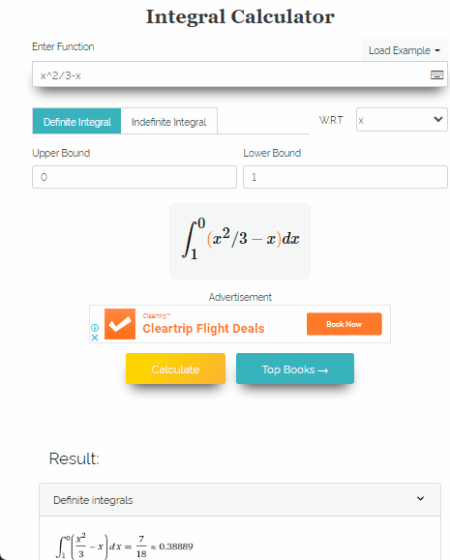Click the Definite integrals section header
The width and height of the screenshot is (450, 560).
pyautogui.click(x=240, y=500)
